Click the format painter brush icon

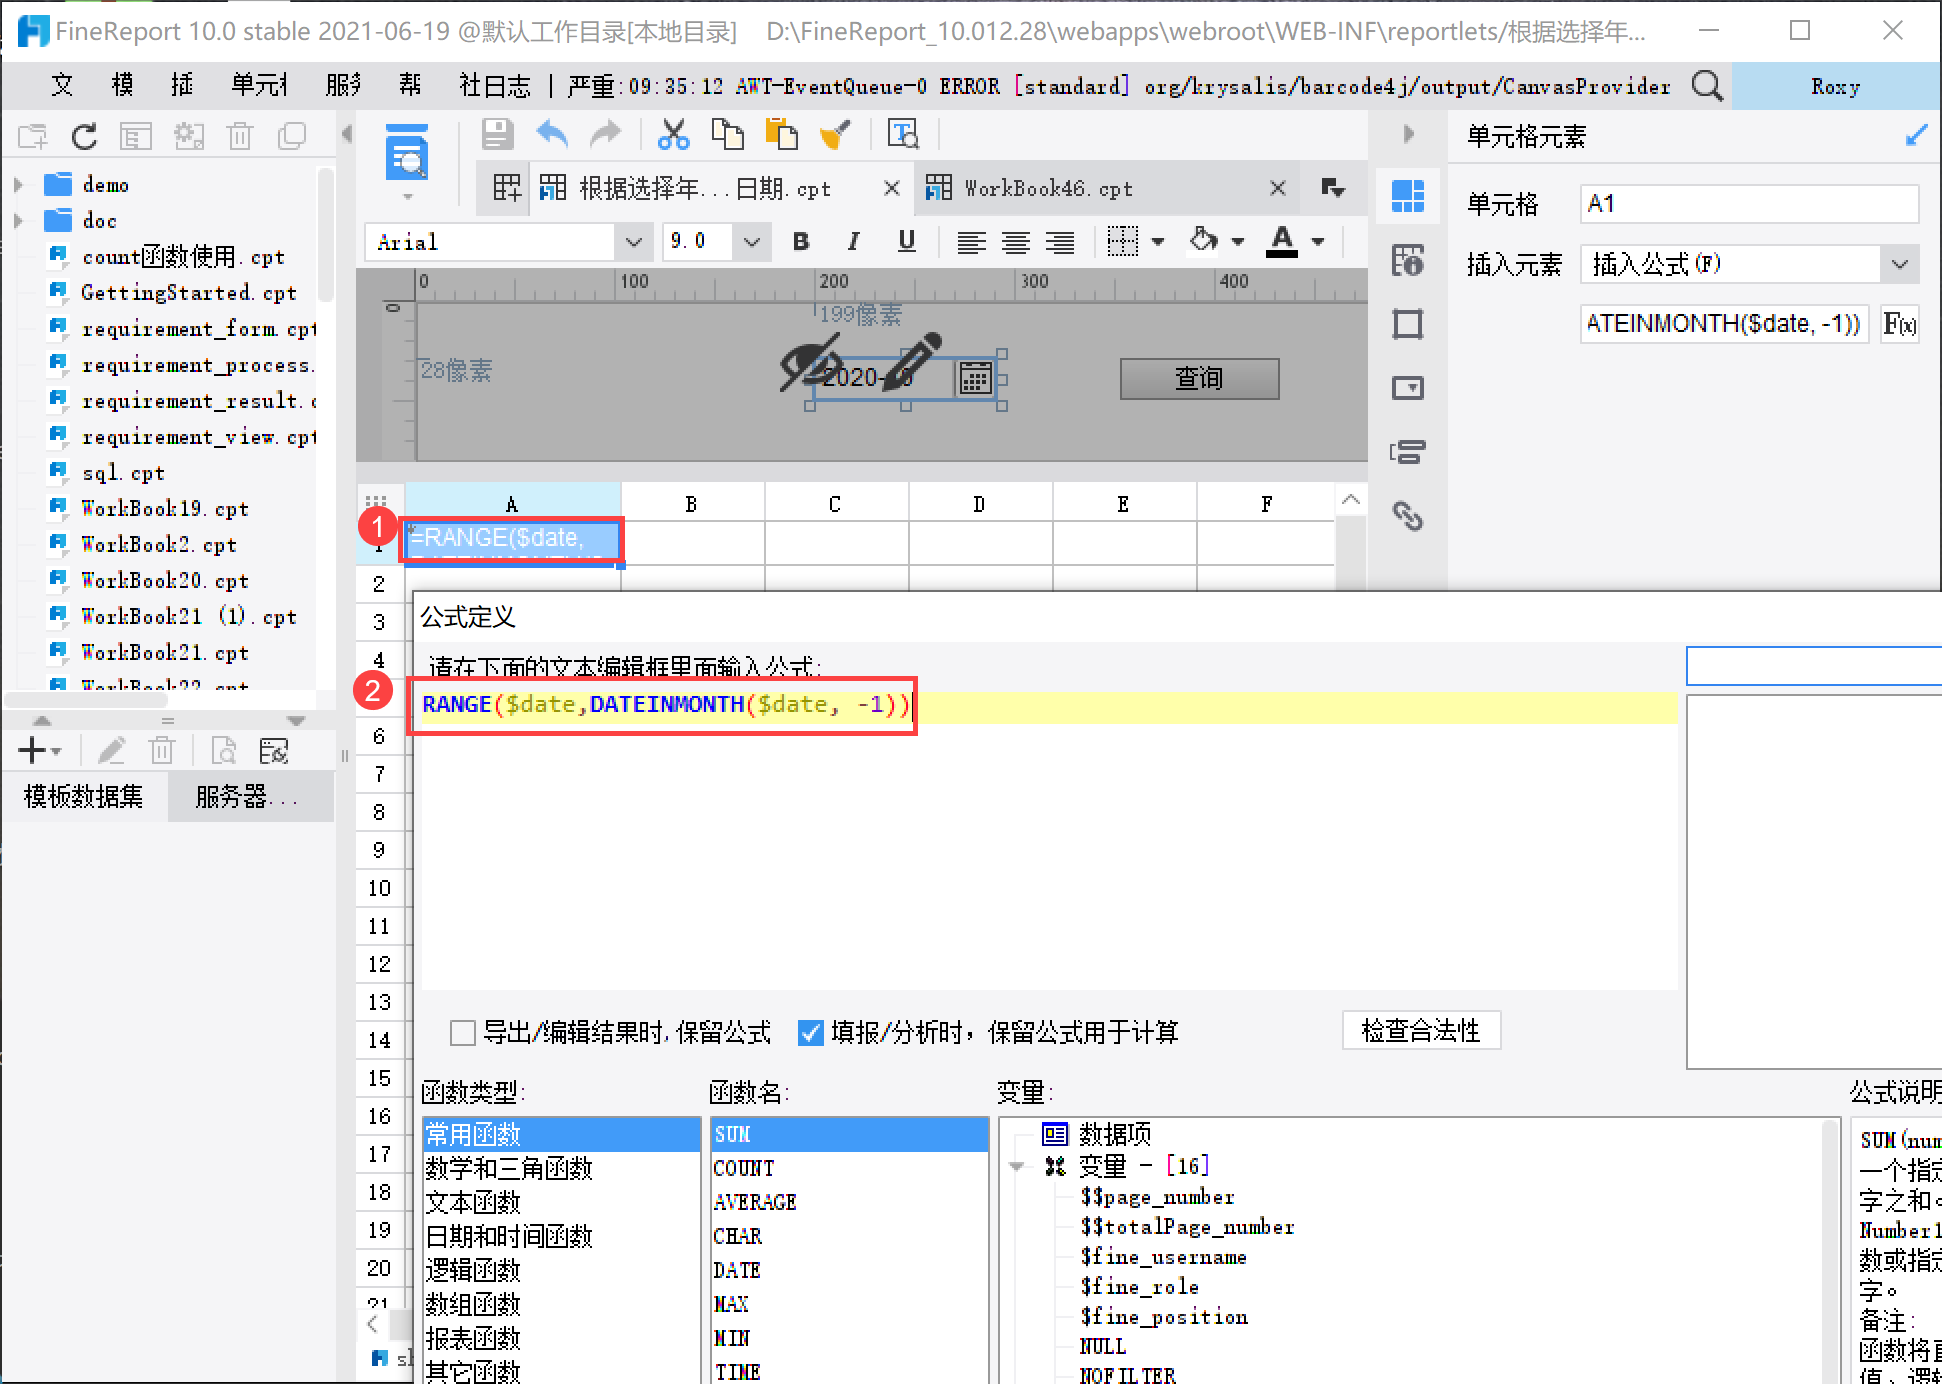pos(835,134)
